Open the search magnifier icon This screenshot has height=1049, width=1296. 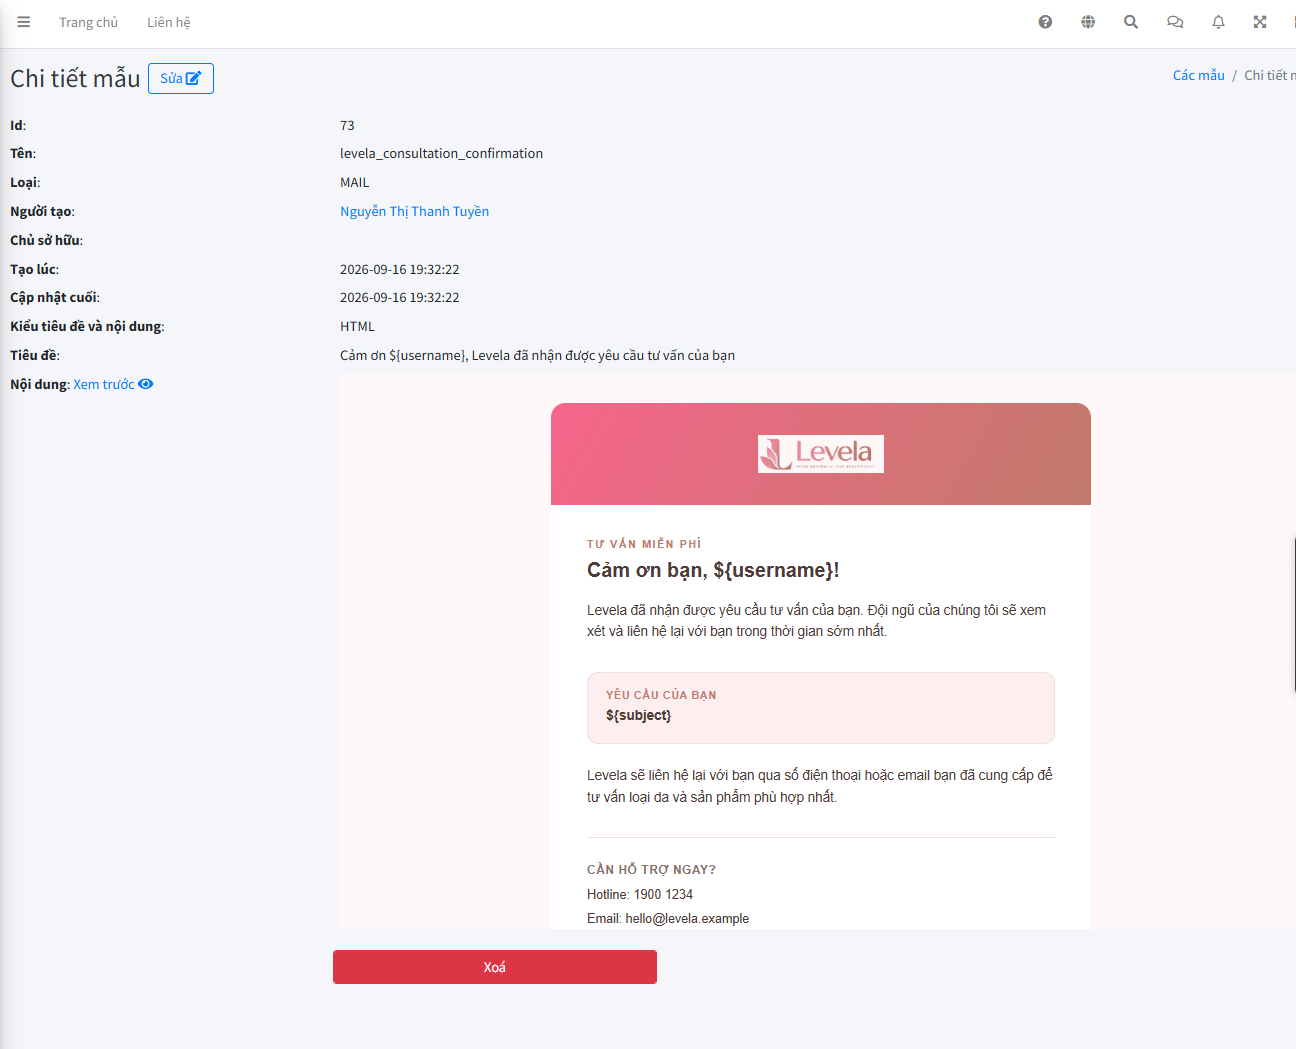1131,22
